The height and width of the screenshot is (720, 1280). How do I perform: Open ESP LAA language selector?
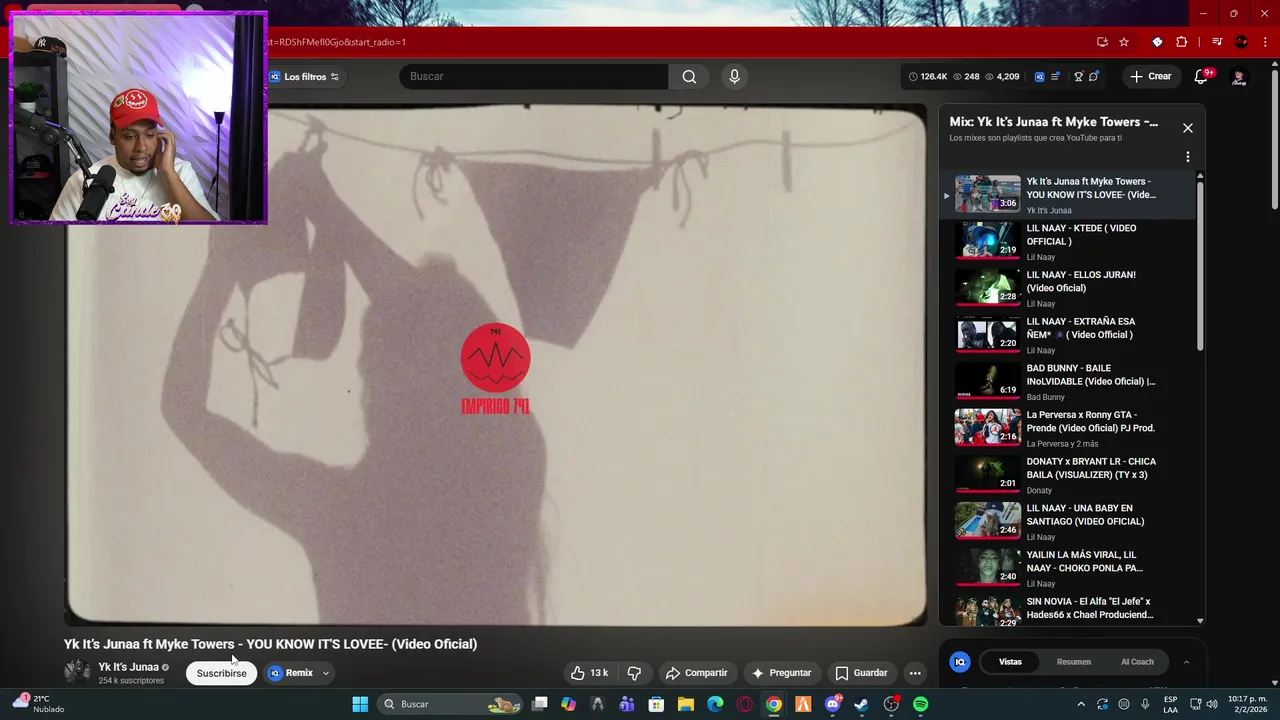coord(1170,704)
